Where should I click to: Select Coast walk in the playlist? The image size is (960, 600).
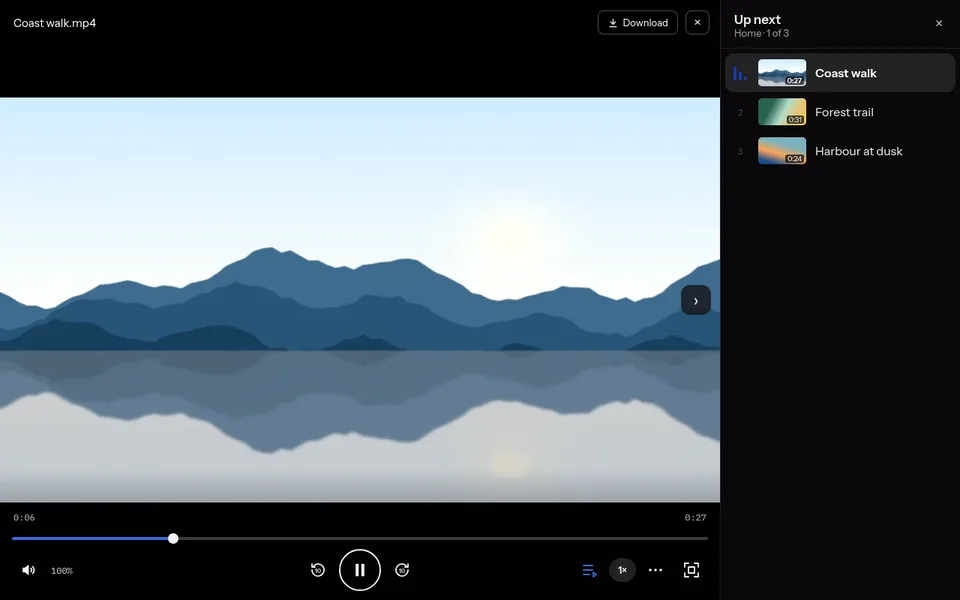[x=840, y=73]
